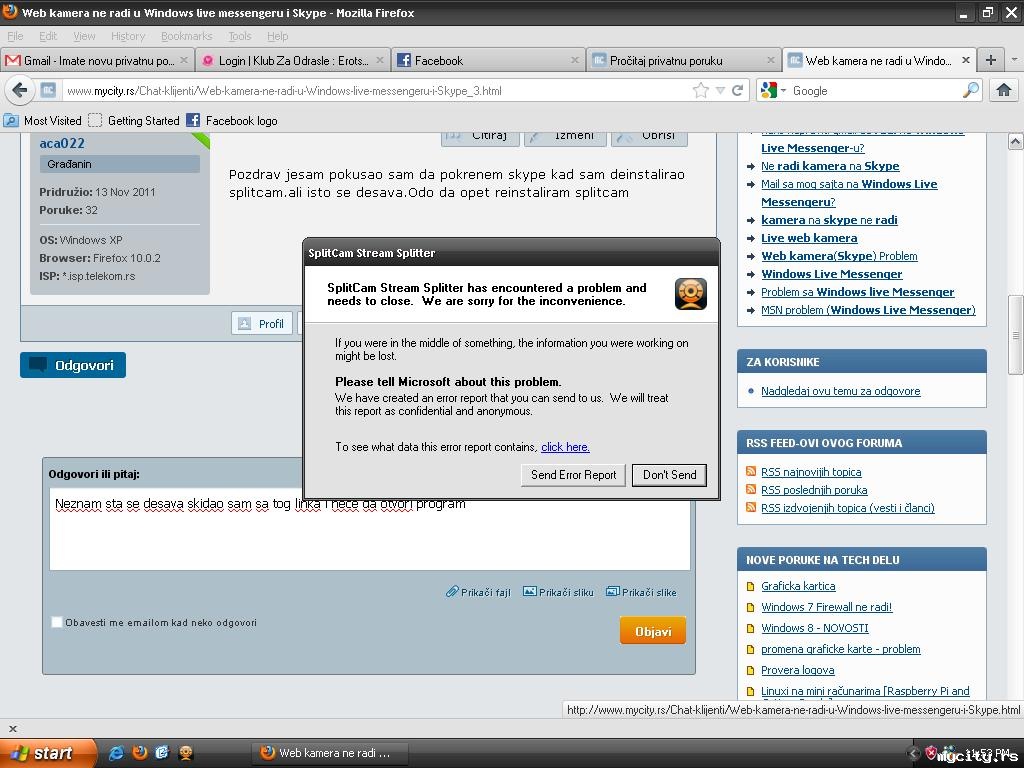
Task: Launch Firefox from quick launch bar
Action: click(x=140, y=753)
